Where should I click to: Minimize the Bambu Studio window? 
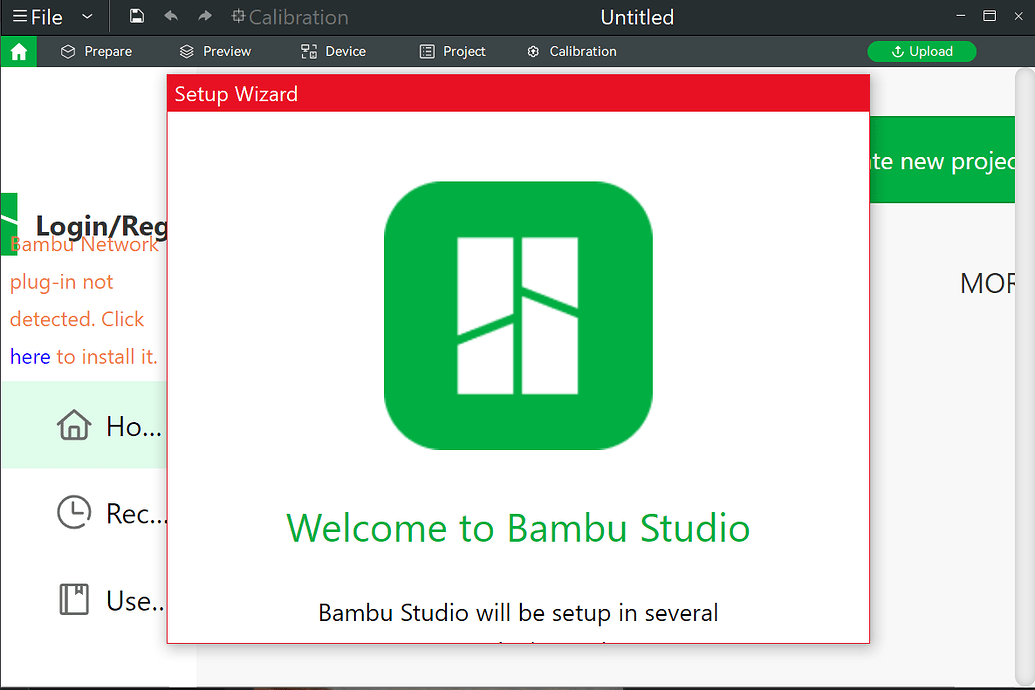960,16
